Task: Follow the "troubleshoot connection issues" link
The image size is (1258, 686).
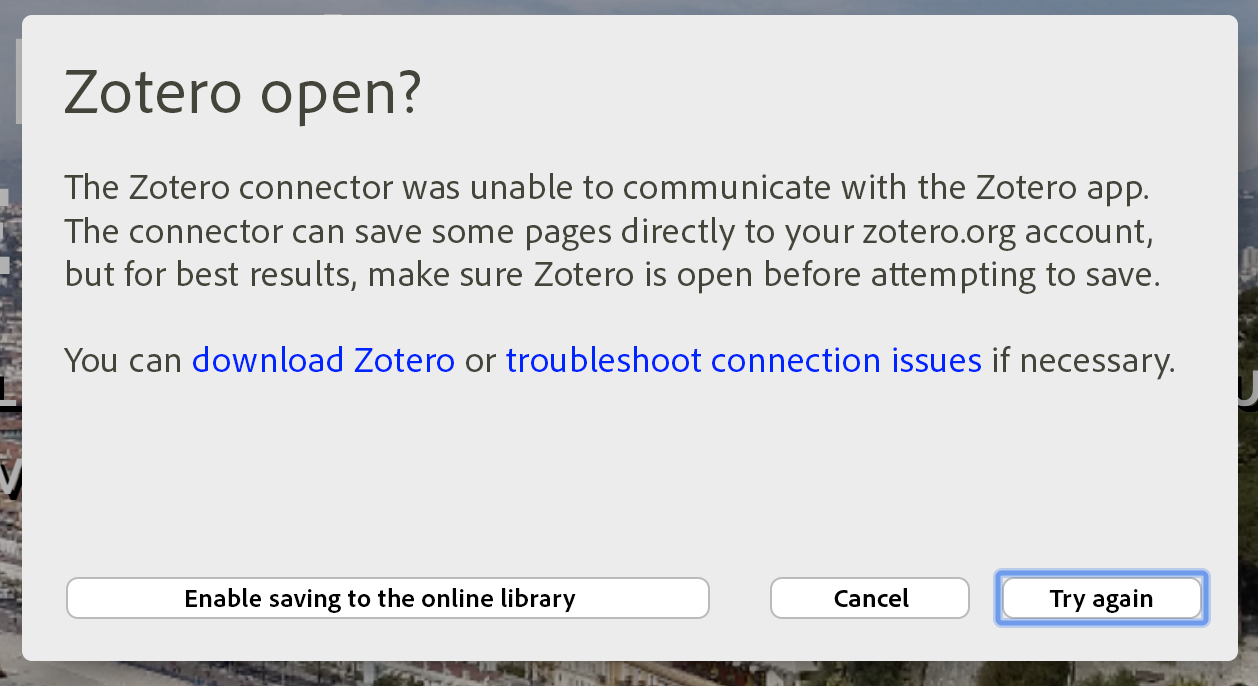Action: tap(743, 360)
